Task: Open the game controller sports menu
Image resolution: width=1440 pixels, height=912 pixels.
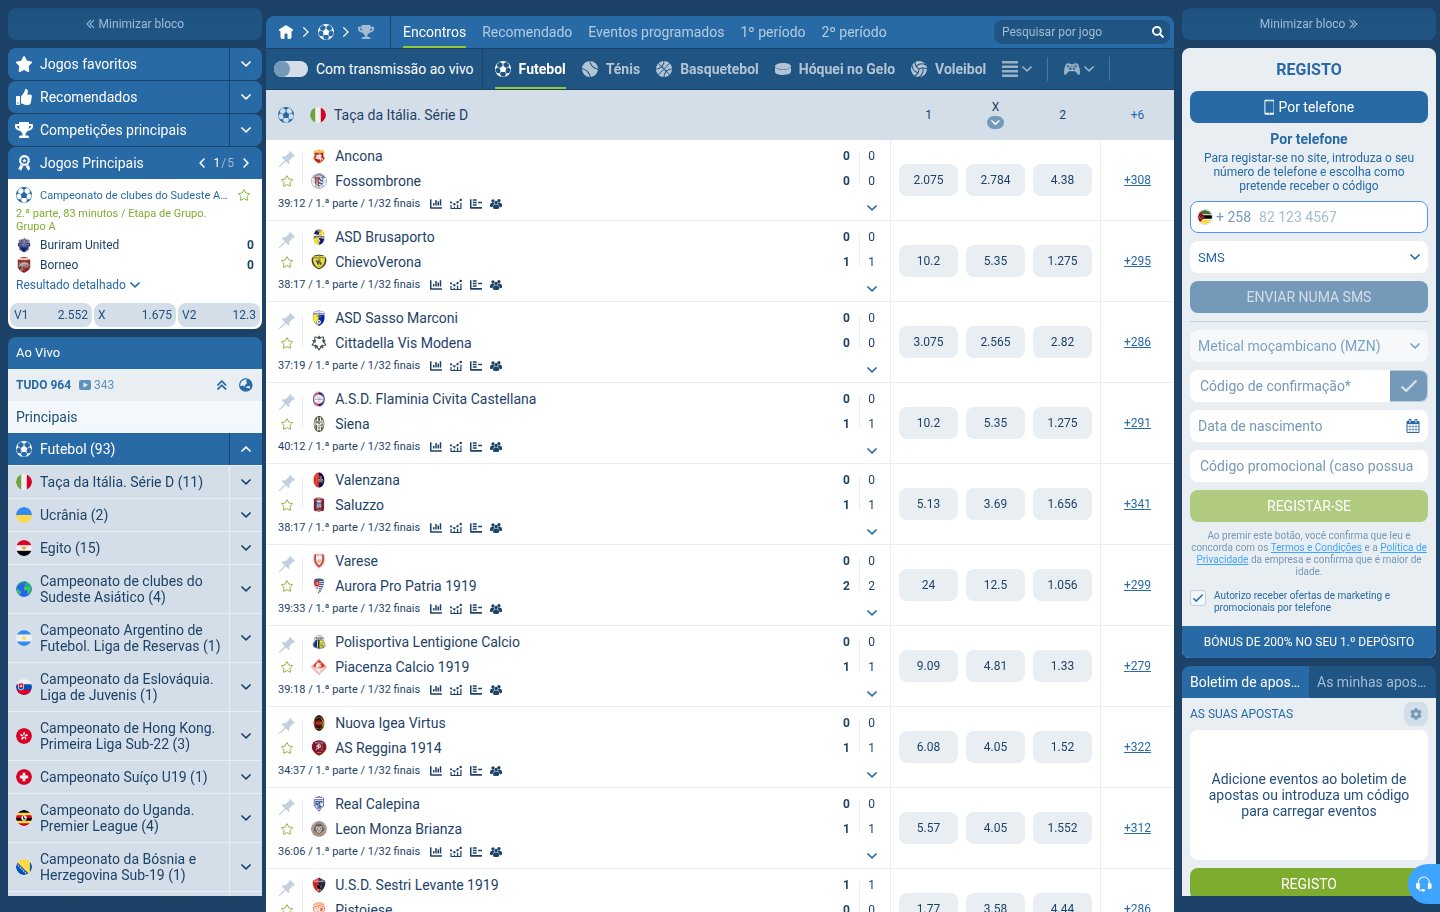Action: point(1078,69)
